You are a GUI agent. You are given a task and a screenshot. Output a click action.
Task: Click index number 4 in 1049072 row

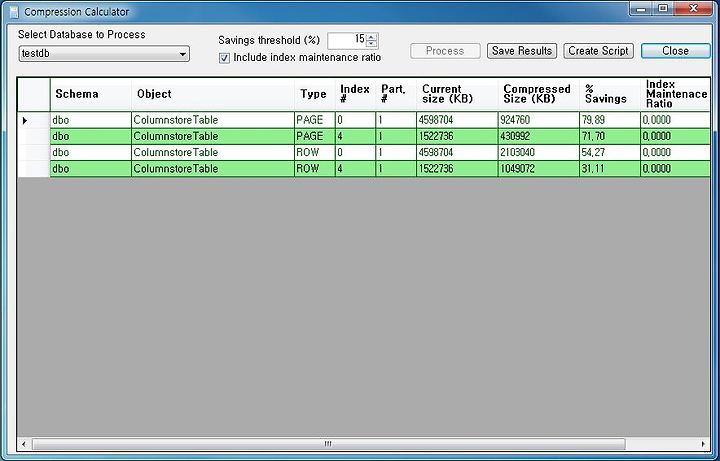pyautogui.click(x=355, y=169)
